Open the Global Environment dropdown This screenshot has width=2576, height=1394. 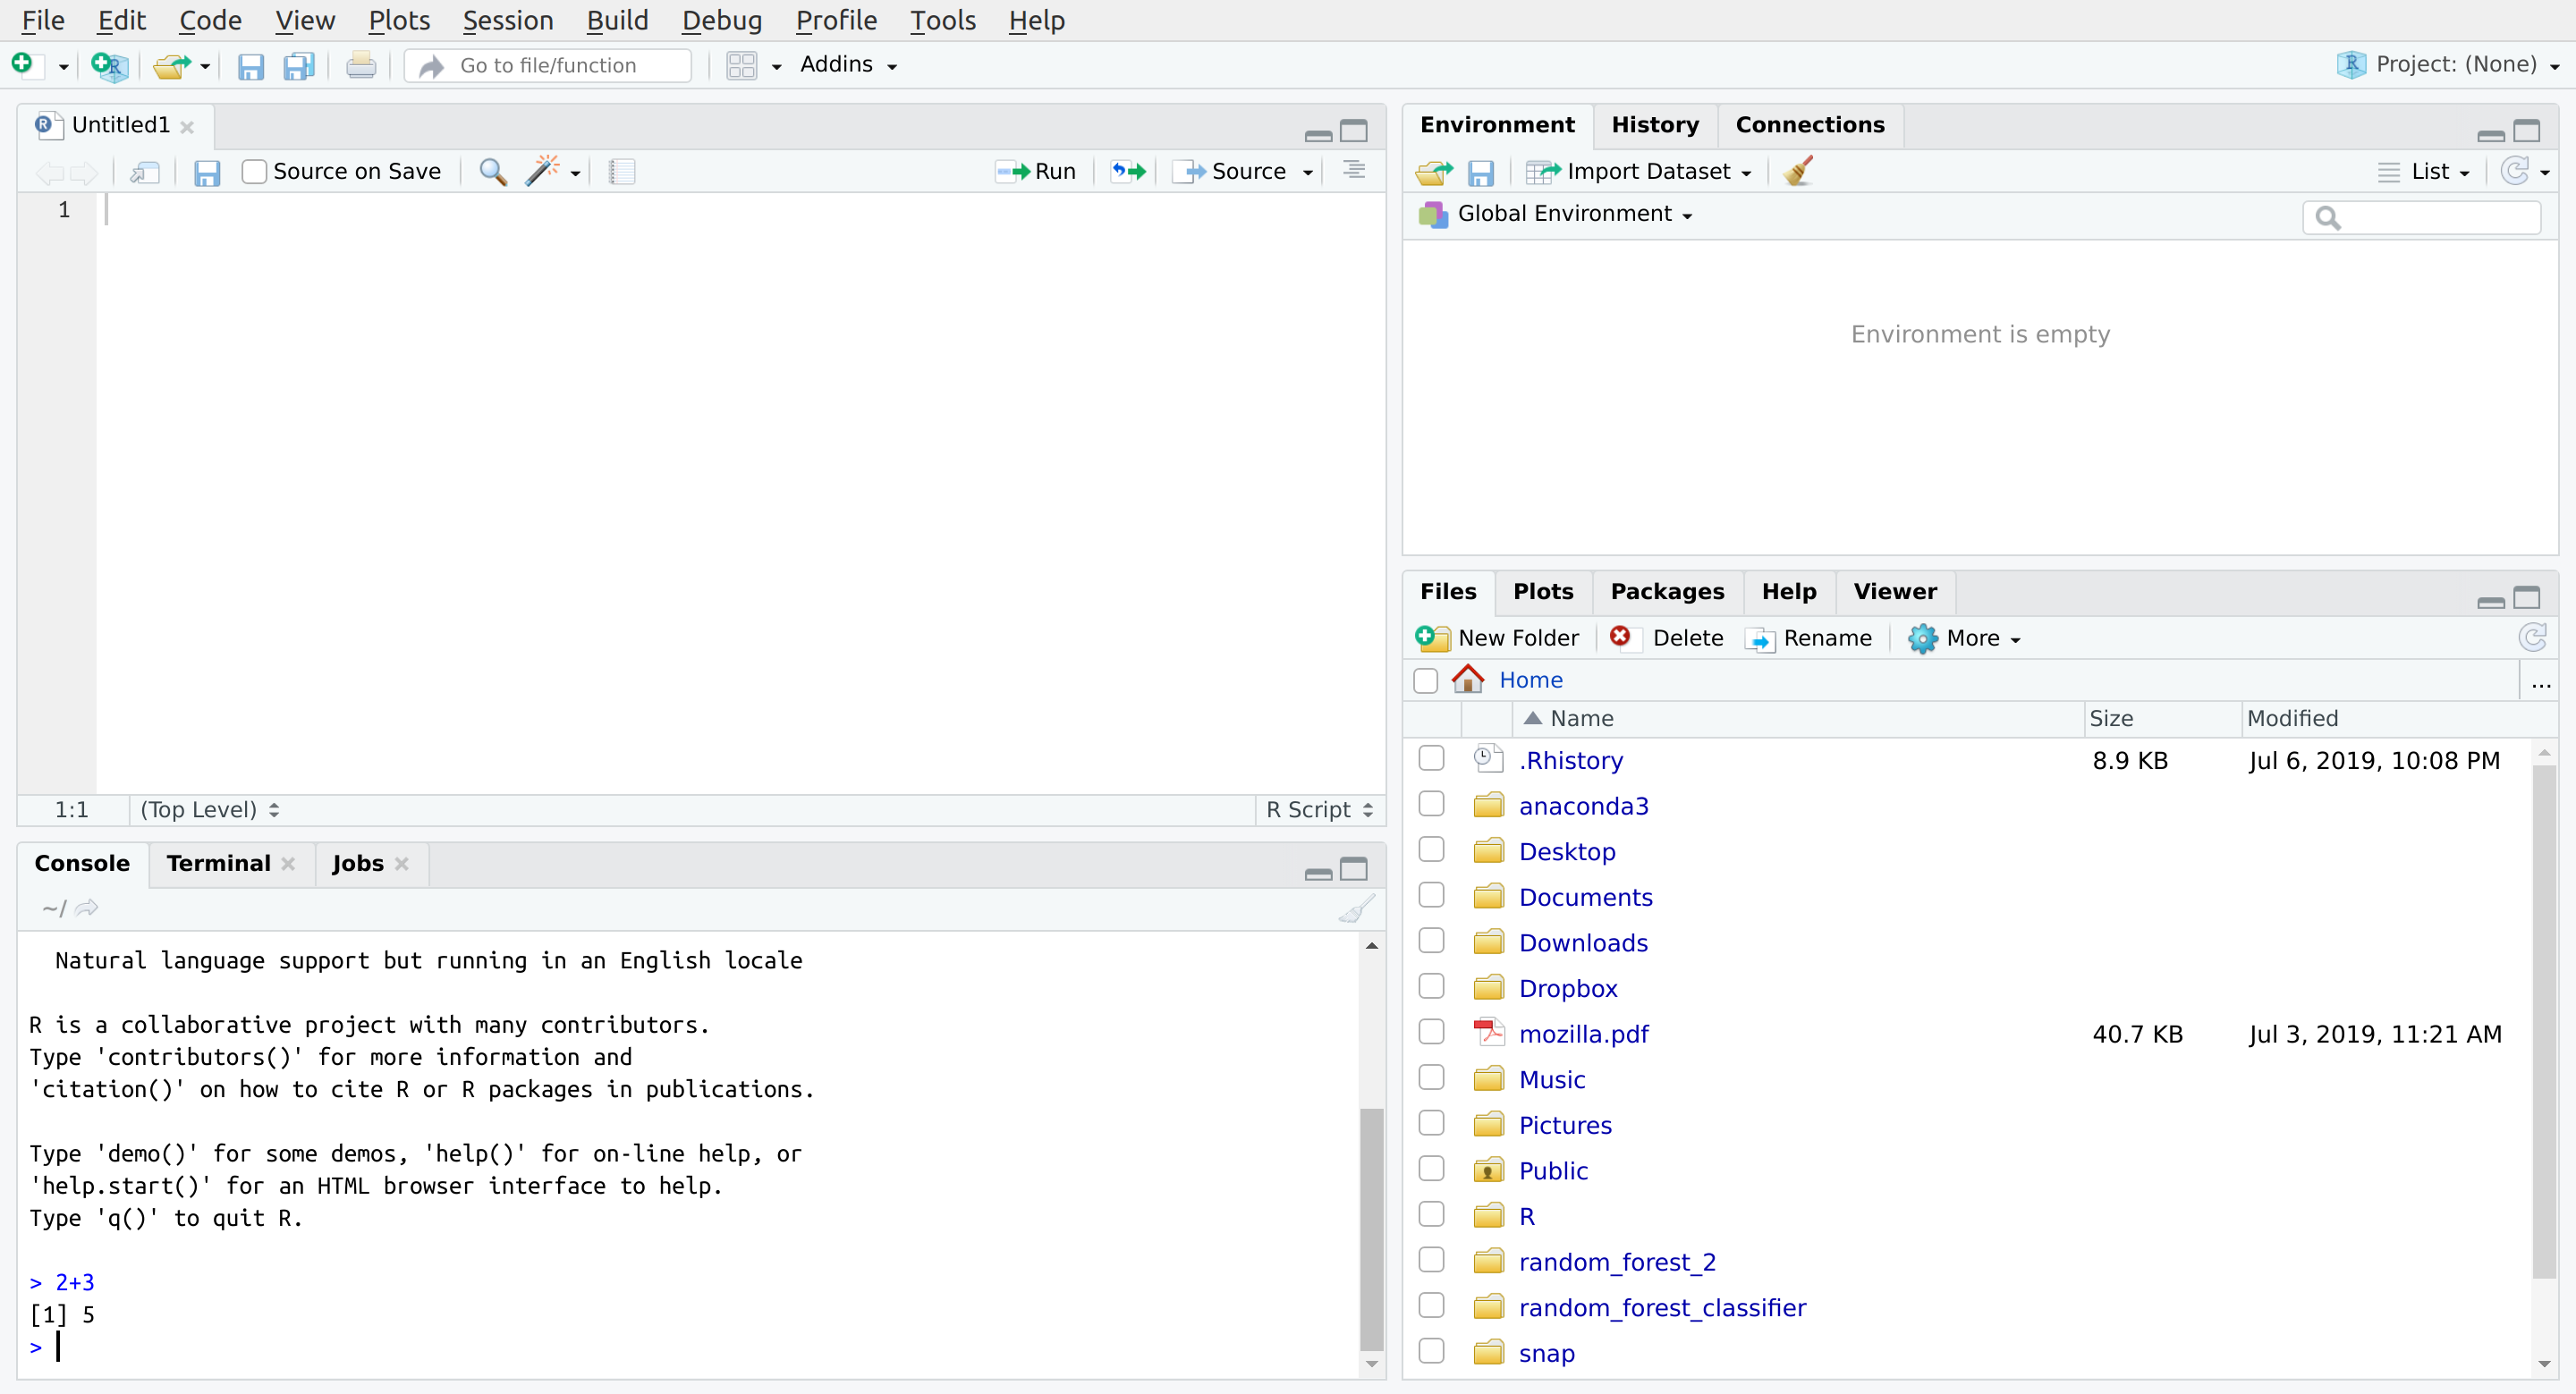tap(1556, 214)
